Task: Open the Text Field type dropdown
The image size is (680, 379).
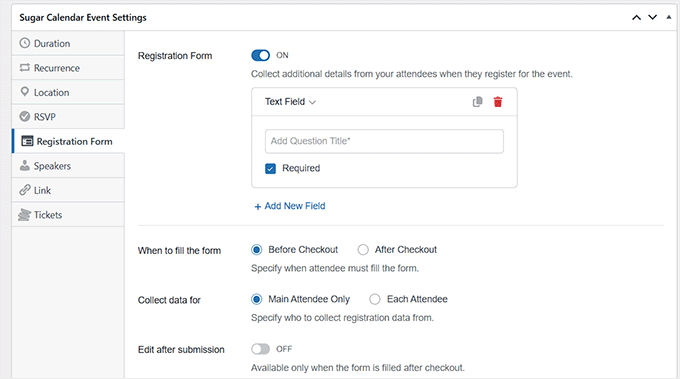Action: tap(290, 101)
